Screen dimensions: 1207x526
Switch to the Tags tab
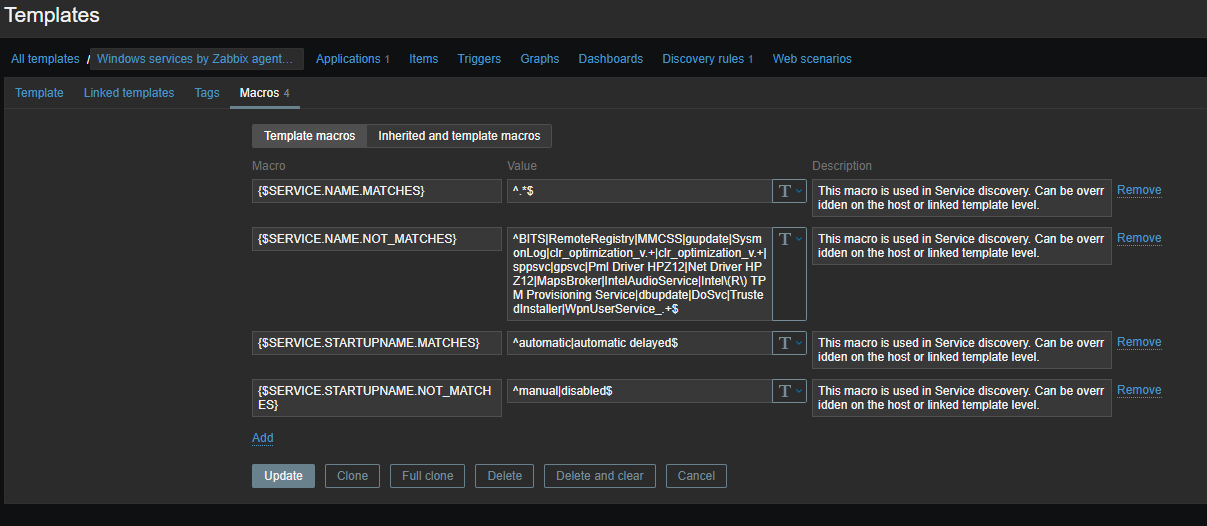point(207,93)
